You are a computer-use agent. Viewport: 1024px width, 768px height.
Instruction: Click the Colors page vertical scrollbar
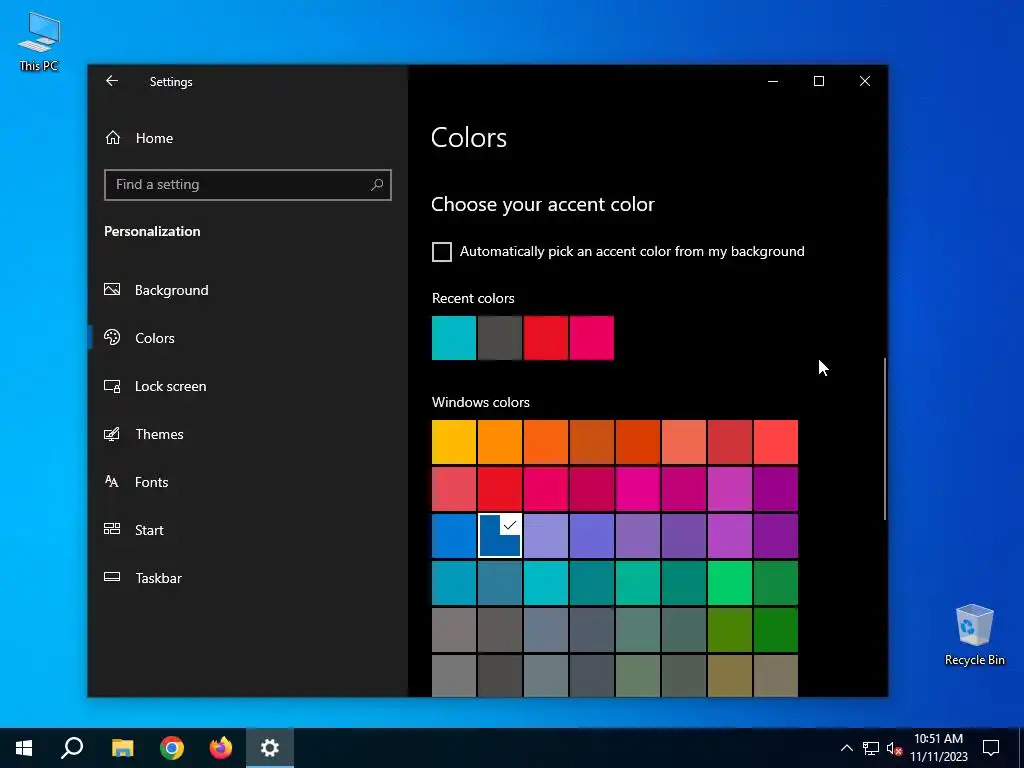(x=885, y=439)
